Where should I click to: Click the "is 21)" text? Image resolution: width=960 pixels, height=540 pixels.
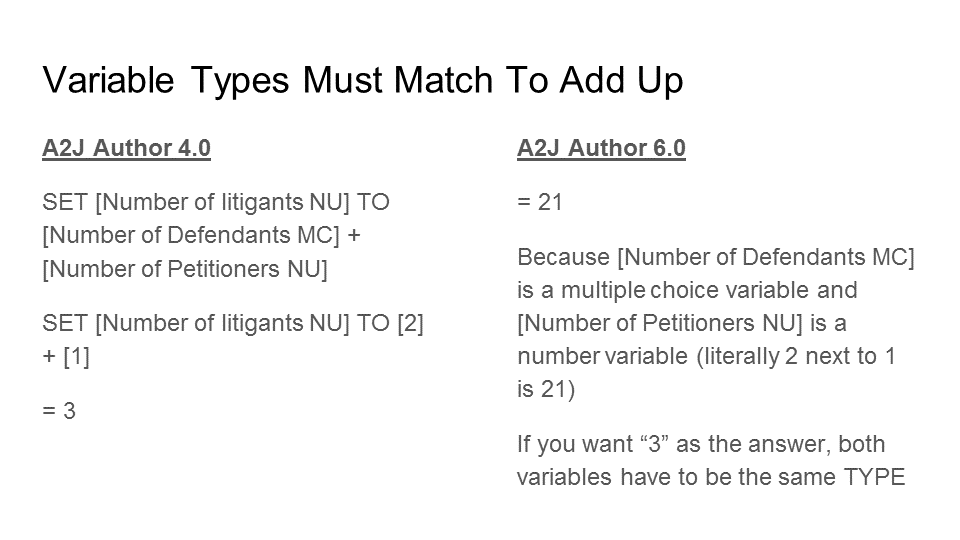pos(546,390)
